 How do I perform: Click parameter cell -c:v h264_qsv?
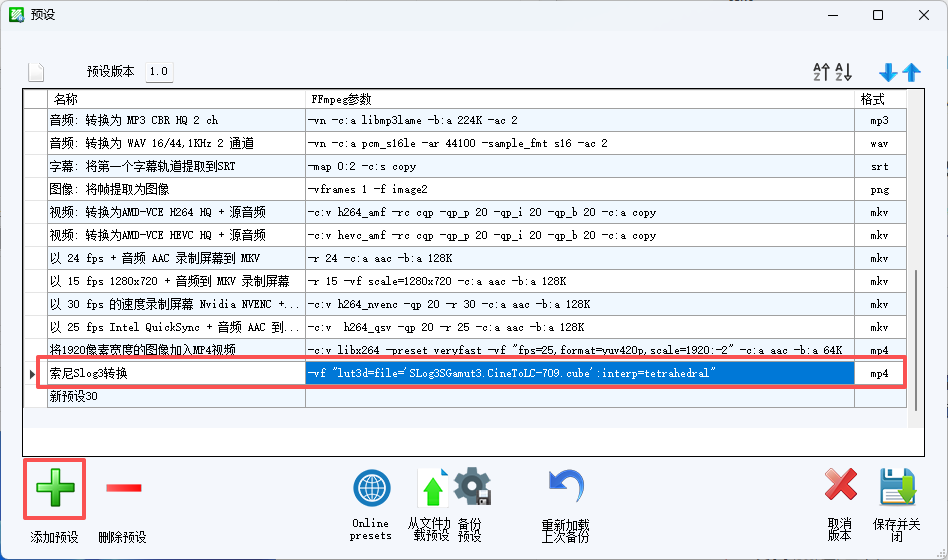pos(580,327)
